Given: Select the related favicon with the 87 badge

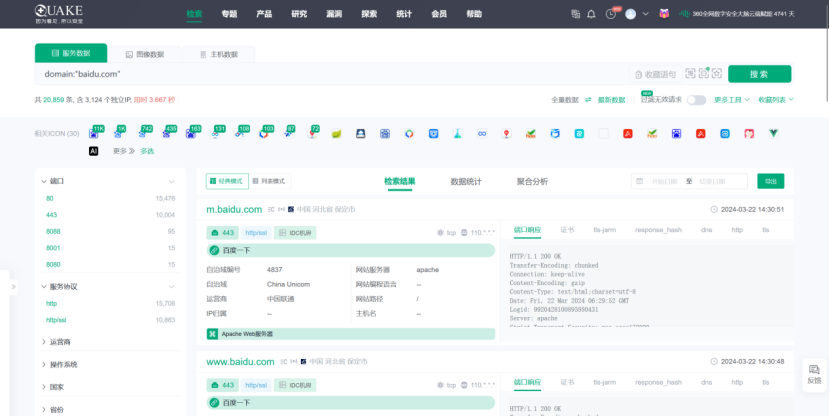Looking at the screenshot, I should (288, 134).
